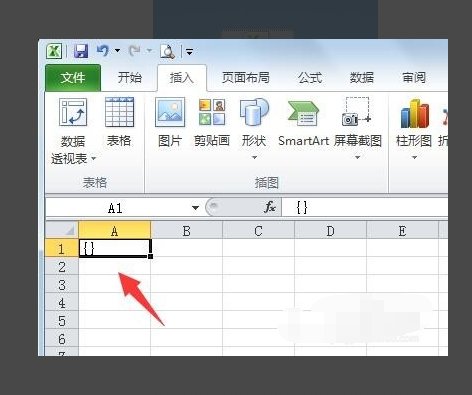Image resolution: width=472 pixels, height=395 pixels.
Task: Click cell D2
Action: [330, 266]
